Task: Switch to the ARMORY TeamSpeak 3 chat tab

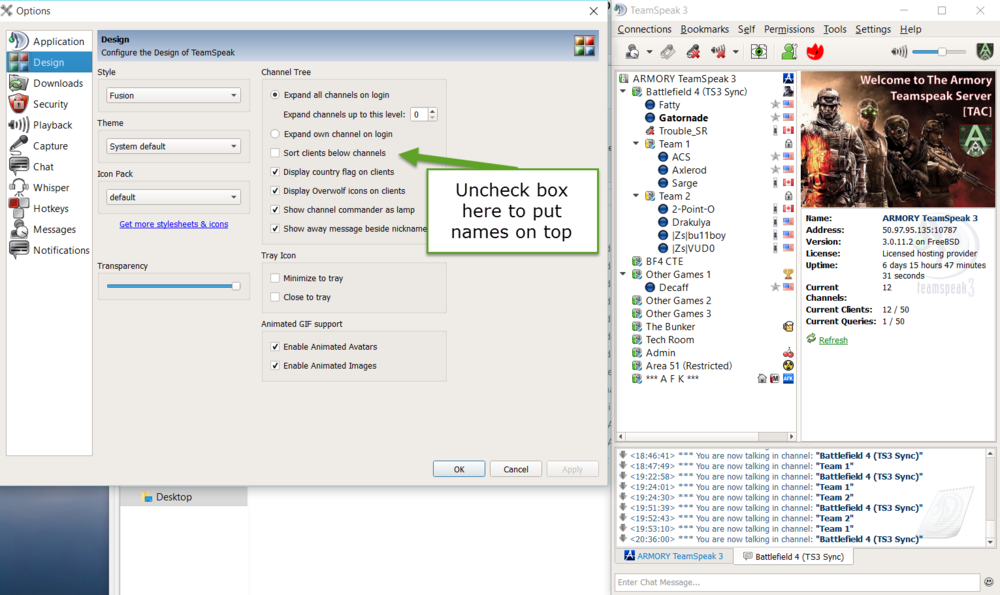Action: point(674,556)
